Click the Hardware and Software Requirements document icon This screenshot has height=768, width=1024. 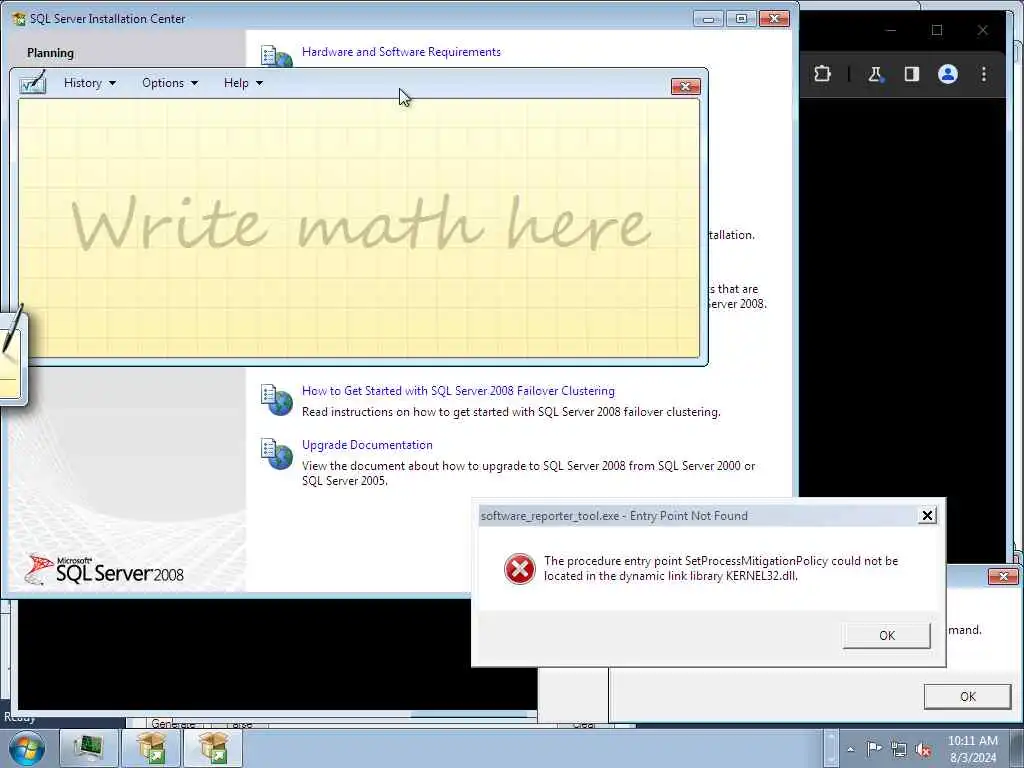click(x=276, y=56)
